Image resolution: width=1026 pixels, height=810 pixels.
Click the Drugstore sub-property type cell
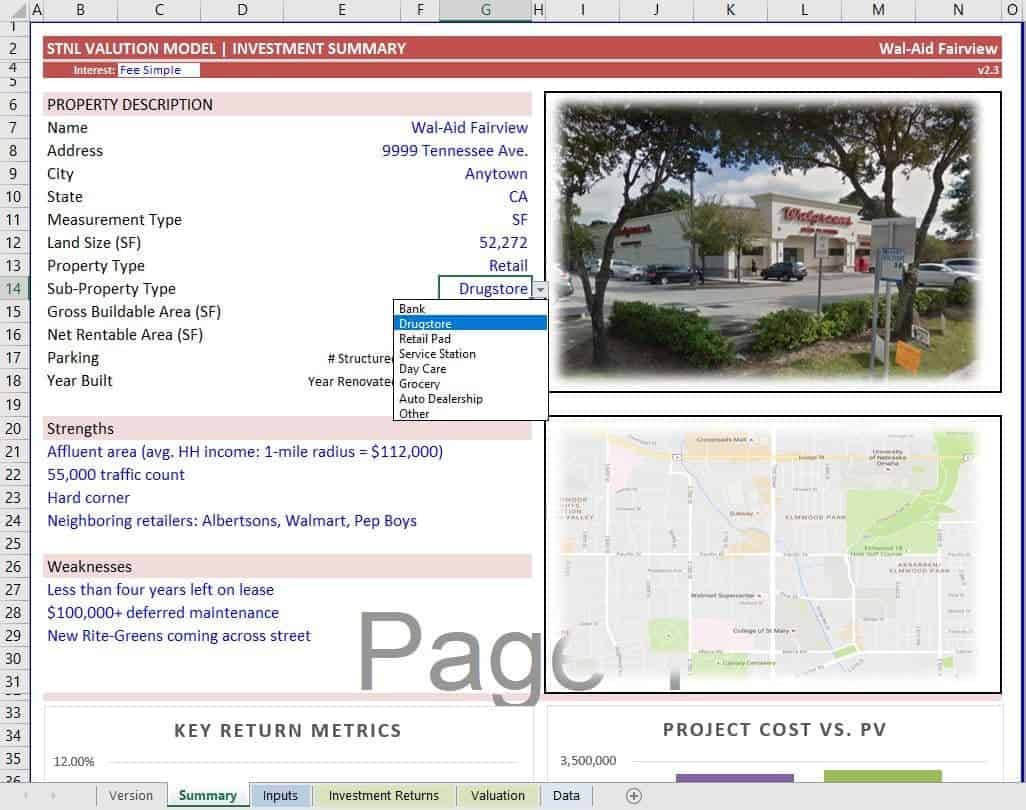[485, 289]
